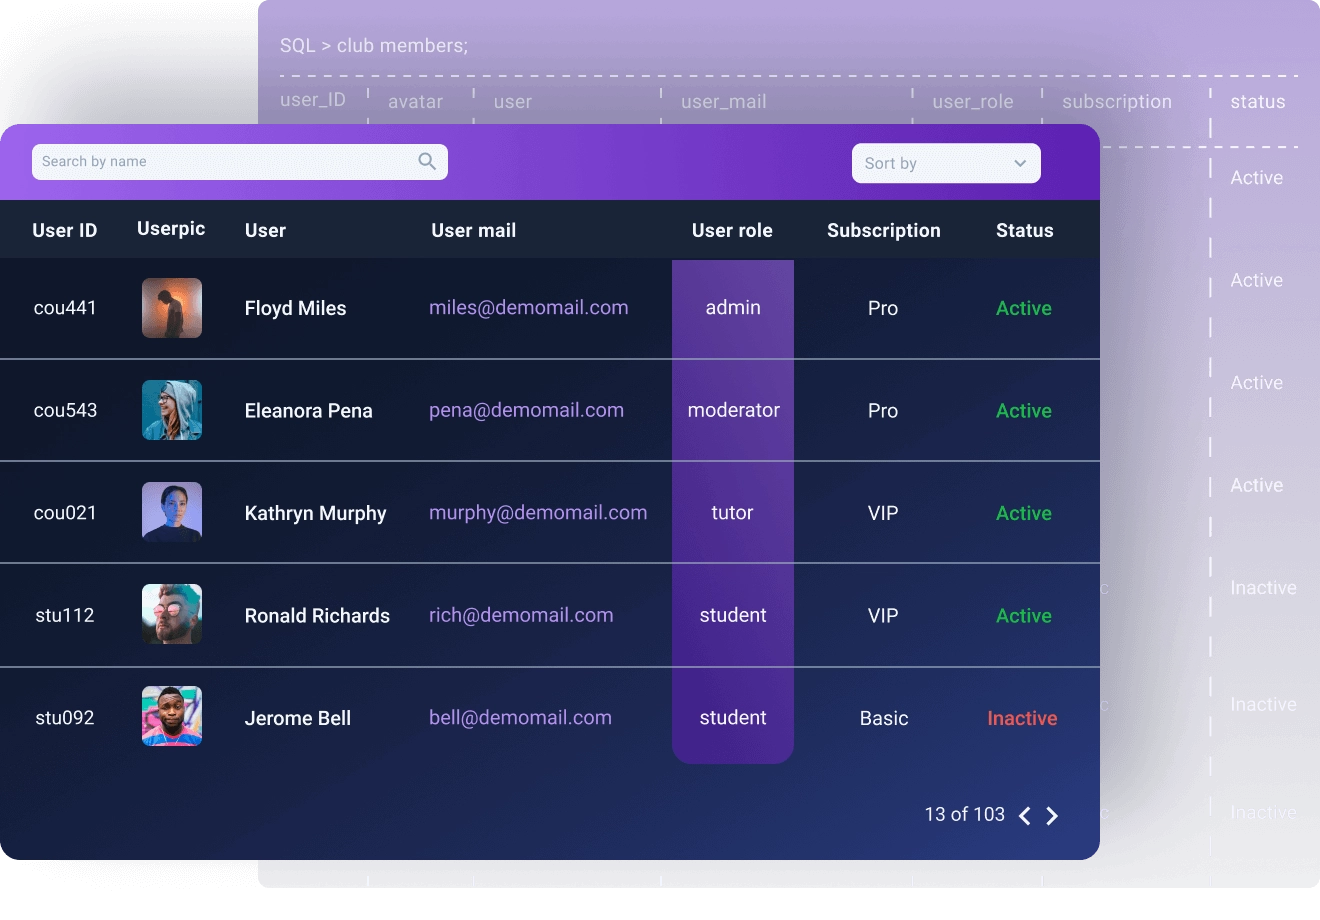Click bell@demomail.com email link

click(x=520, y=717)
